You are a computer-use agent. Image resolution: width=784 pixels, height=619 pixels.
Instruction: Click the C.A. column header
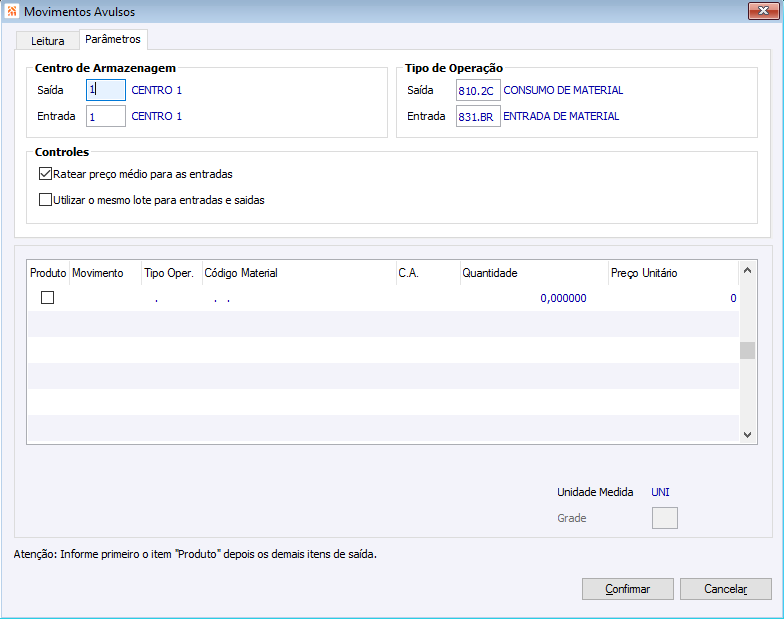[428, 273]
